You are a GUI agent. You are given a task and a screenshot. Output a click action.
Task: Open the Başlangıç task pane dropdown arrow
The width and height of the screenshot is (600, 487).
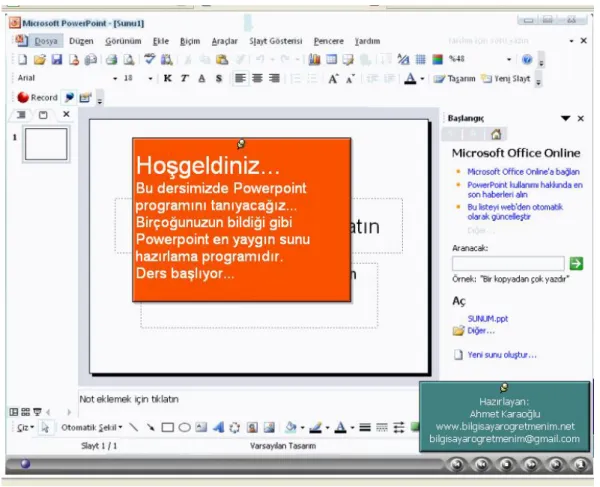point(565,118)
